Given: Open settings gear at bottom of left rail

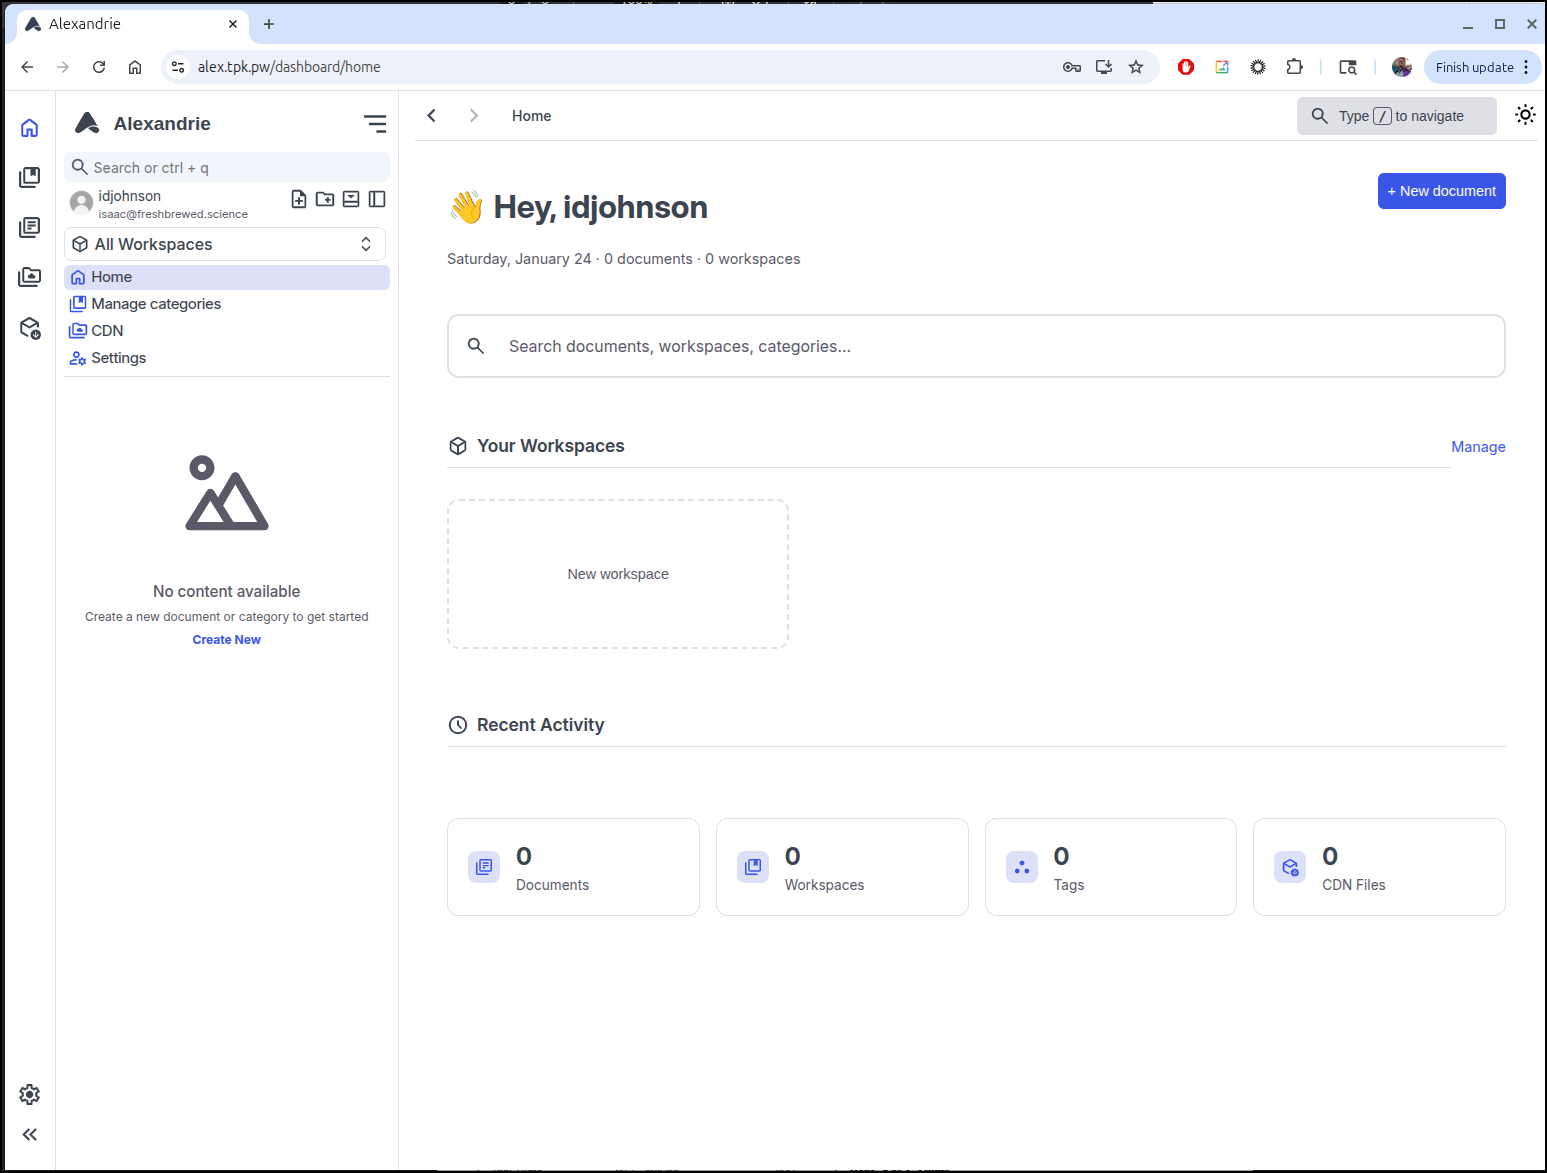Looking at the screenshot, I should [x=30, y=1094].
